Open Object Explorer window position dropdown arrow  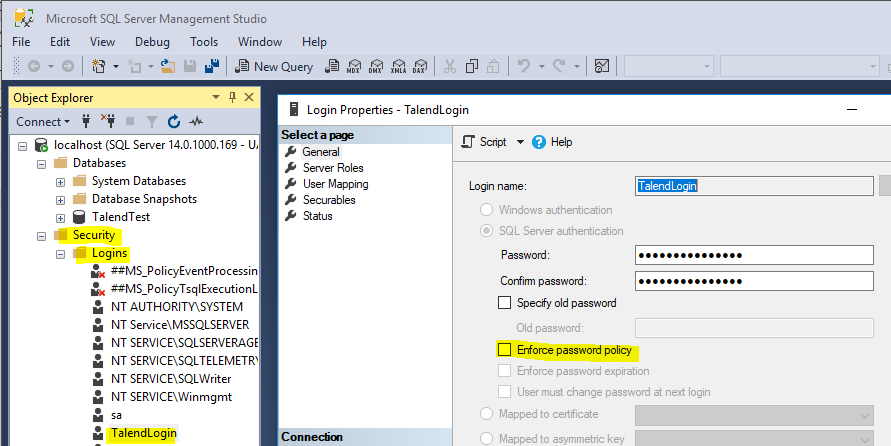[x=216, y=98]
